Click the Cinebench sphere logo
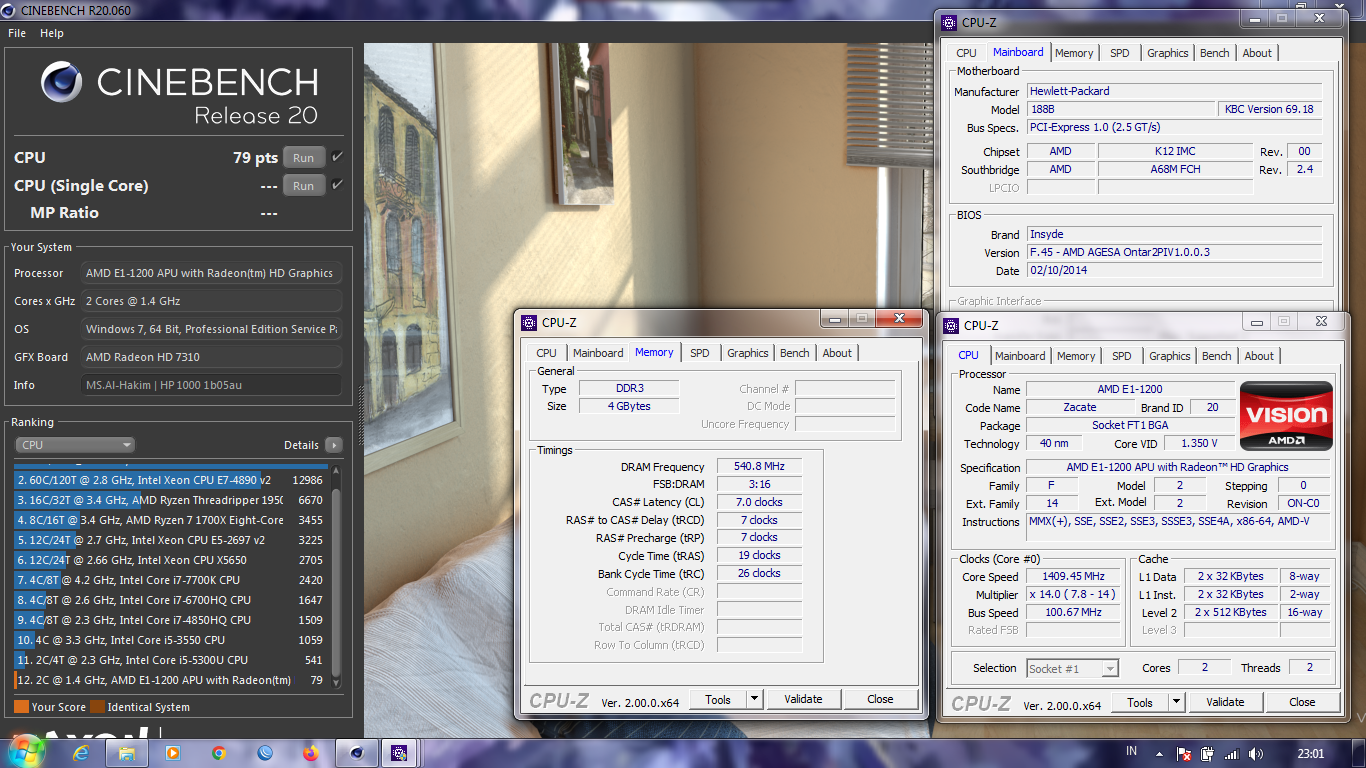The width and height of the screenshot is (1366, 768). 61,82
